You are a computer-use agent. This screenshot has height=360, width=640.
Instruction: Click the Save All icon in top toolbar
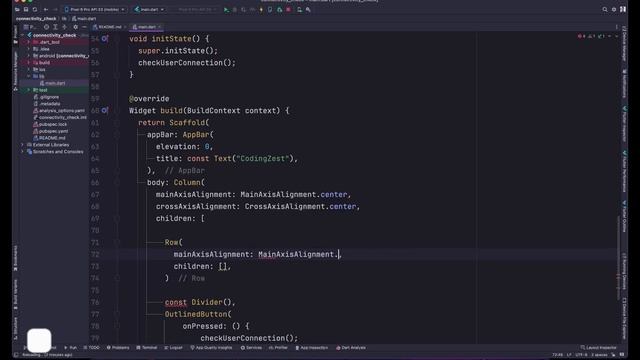pyautogui.click(x=26, y=9)
